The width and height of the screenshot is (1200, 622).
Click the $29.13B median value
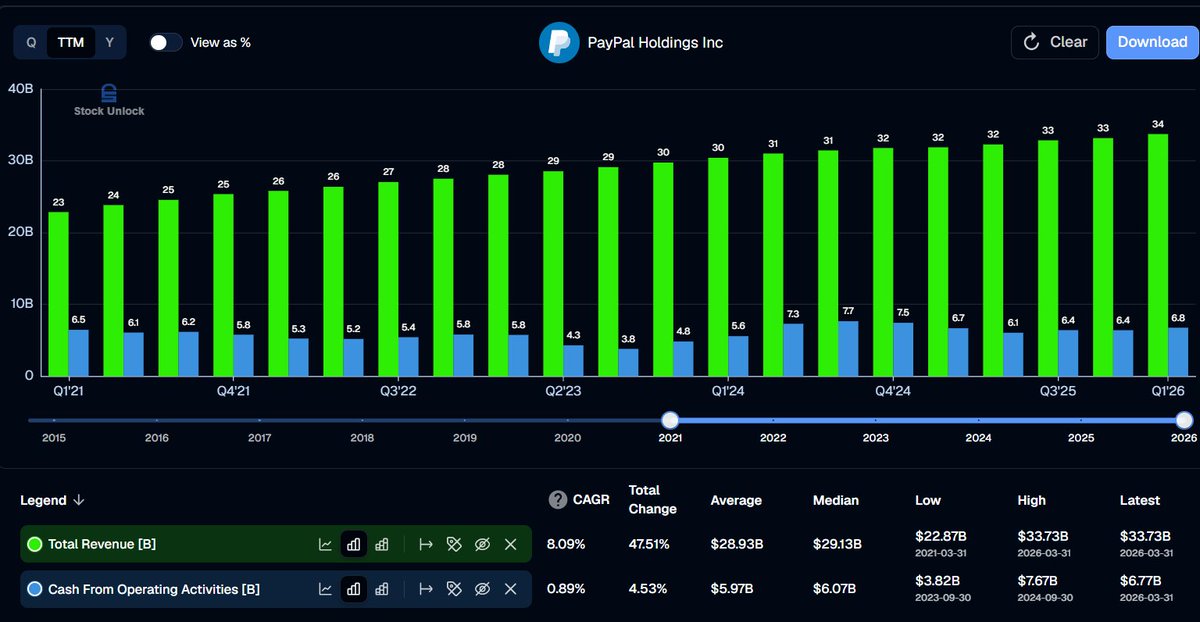(x=839, y=544)
